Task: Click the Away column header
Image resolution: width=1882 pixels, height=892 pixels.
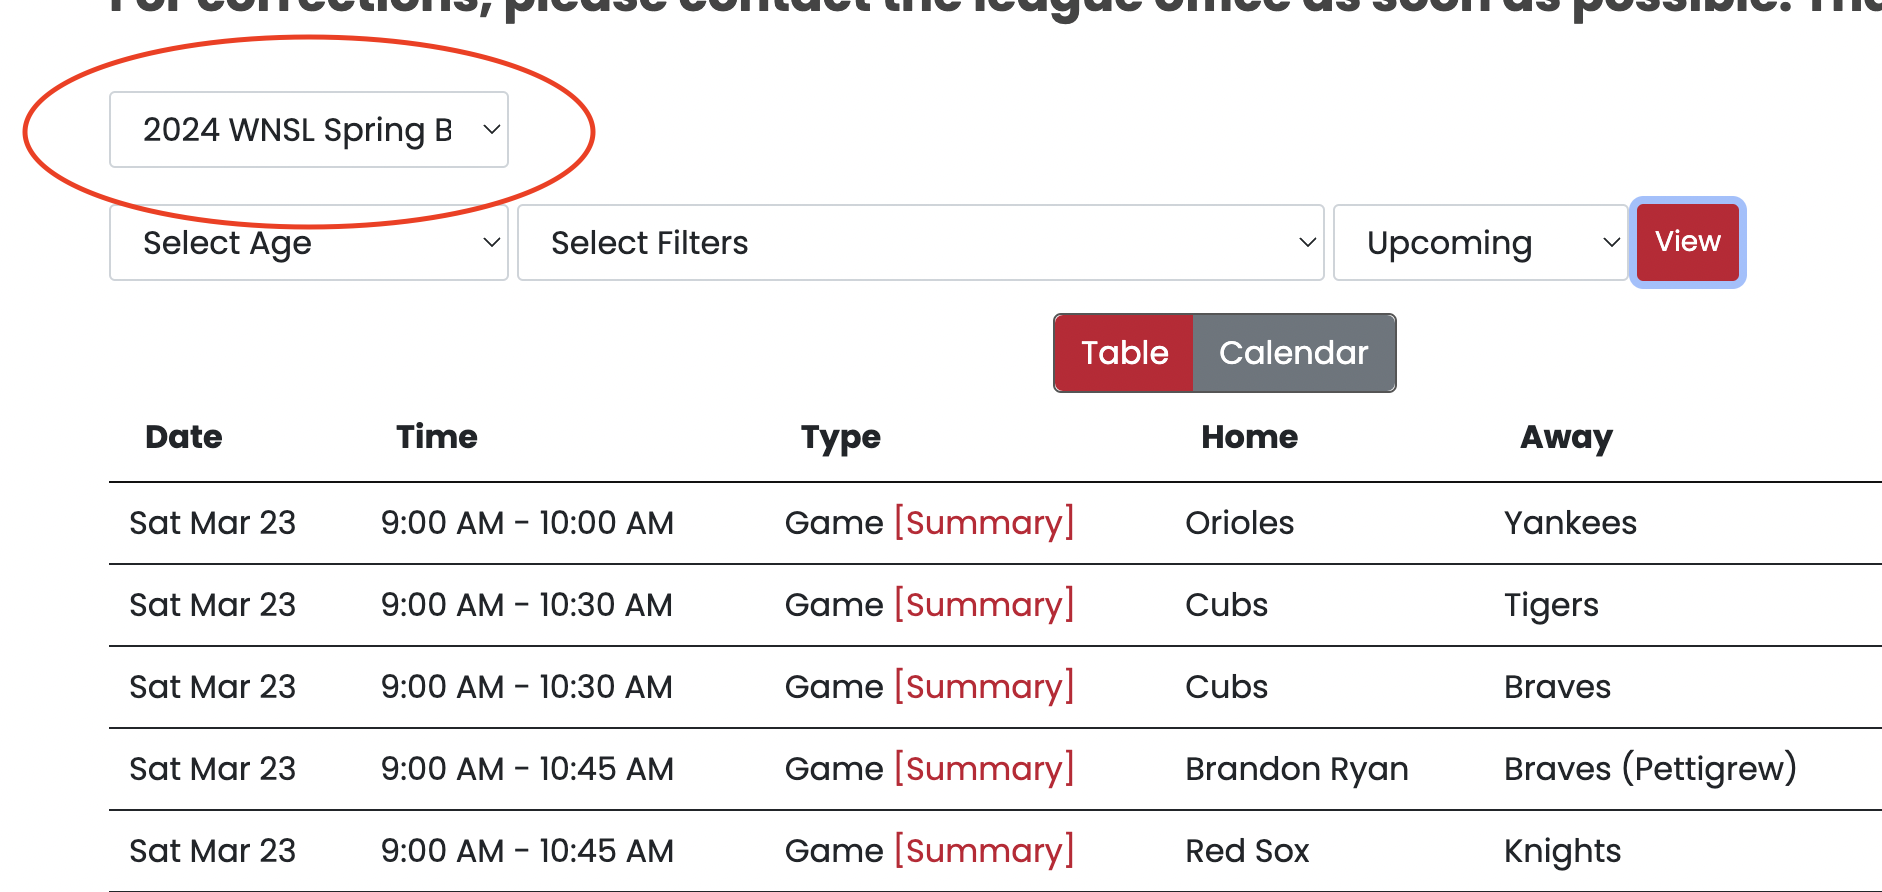Action: click(x=1566, y=437)
